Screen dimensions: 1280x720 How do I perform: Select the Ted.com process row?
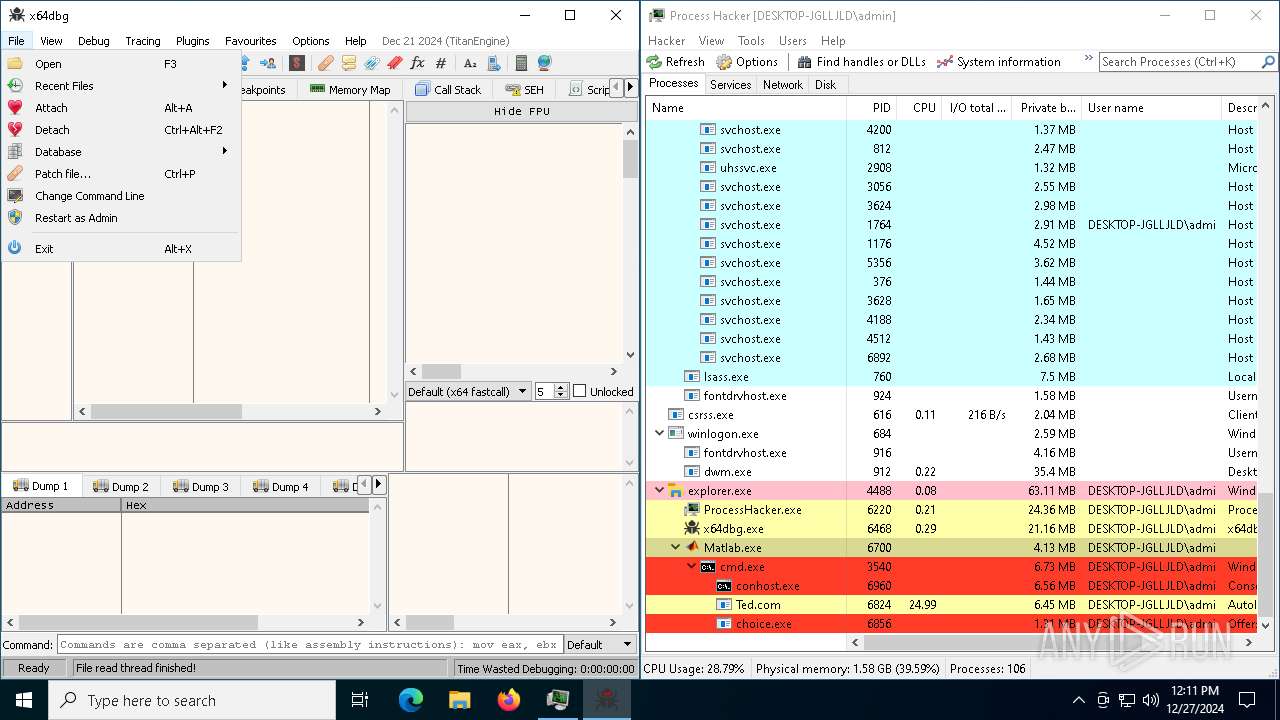click(951, 605)
